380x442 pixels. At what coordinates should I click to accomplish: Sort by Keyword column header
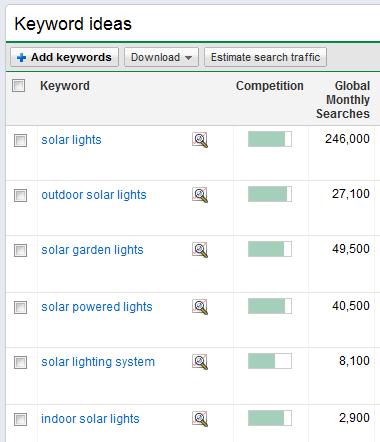pos(65,86)
